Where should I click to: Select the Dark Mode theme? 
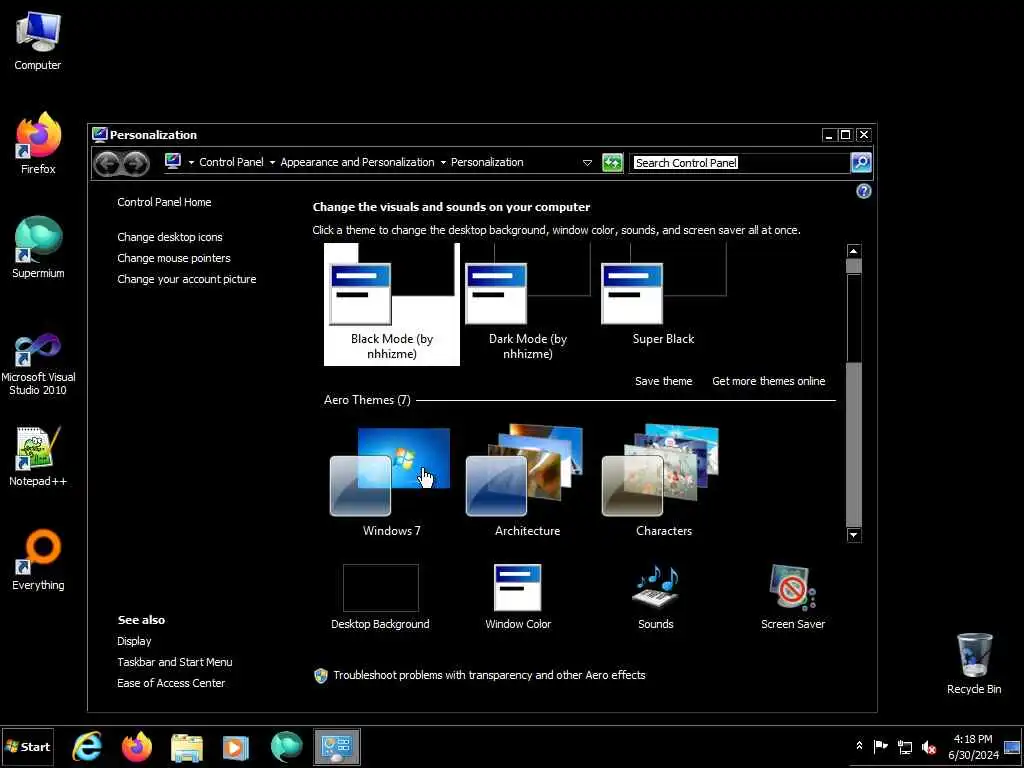528,304
